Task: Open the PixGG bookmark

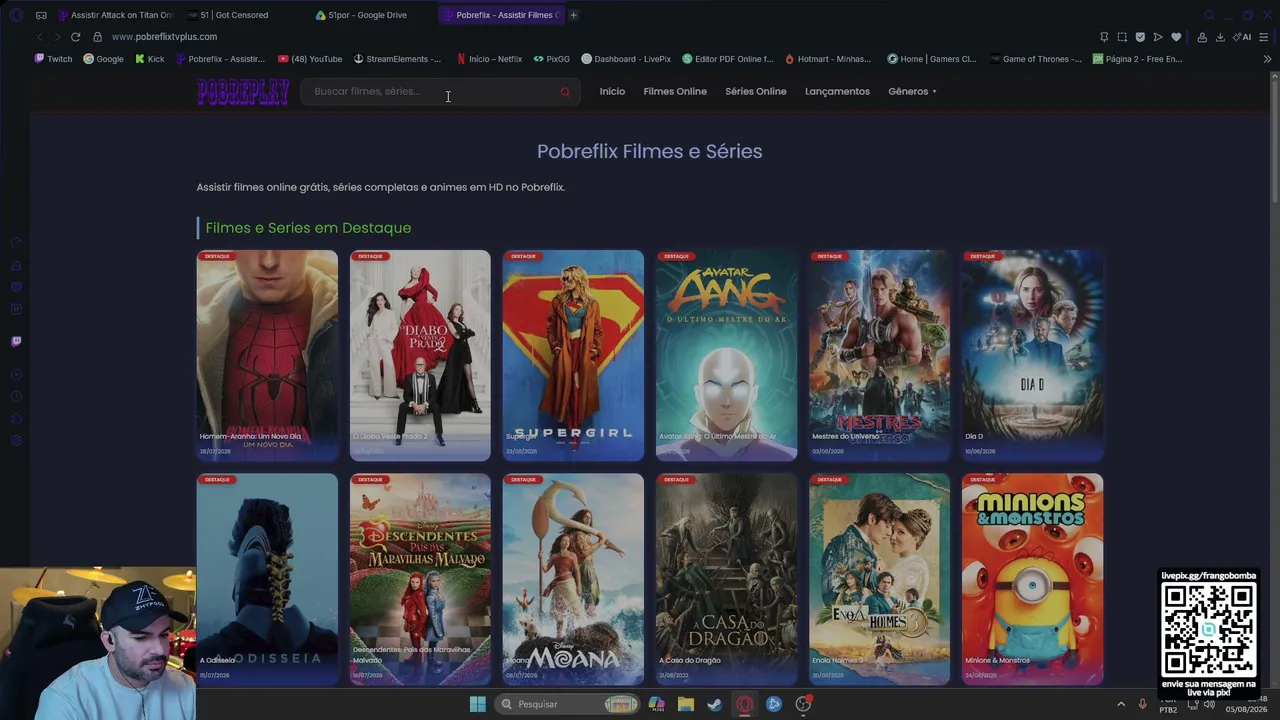Action: tap(552, 59)
